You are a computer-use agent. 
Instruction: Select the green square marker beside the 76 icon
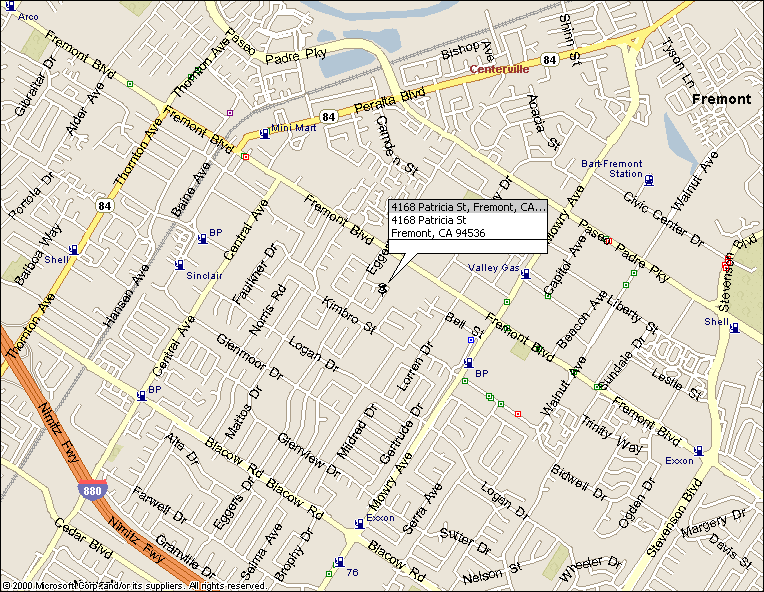point(329,574)
